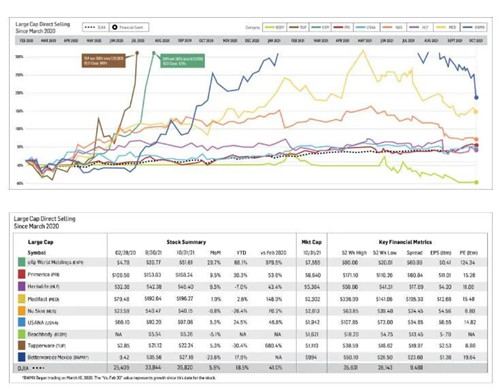Click the DJIA row label
The height and width of the screenshot is (390, 500).
(30, 368)
